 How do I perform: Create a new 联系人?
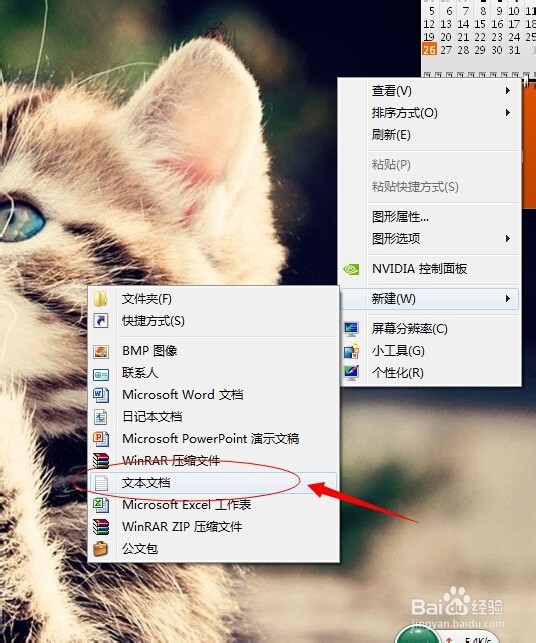[x=213, y=373]
